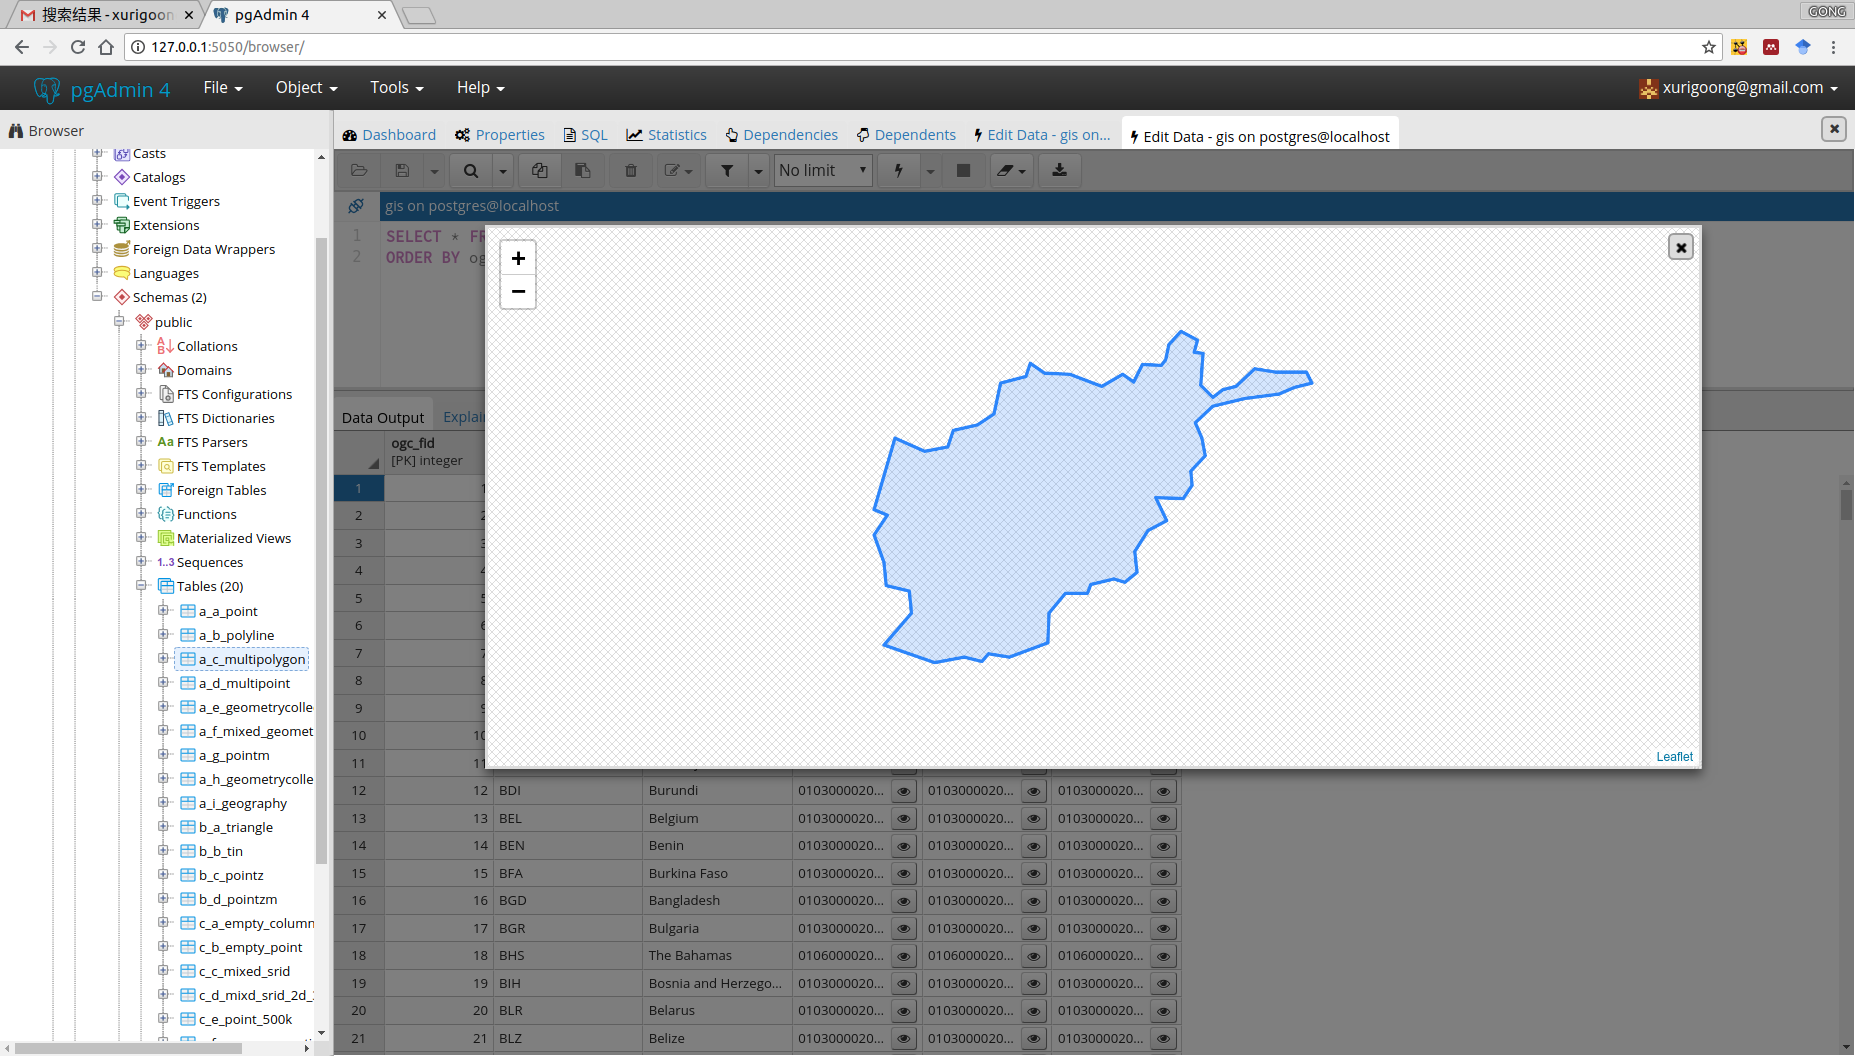1855x1056 pixels.
Task: Zoom in on the geometry map
Action: pos(518,259)
